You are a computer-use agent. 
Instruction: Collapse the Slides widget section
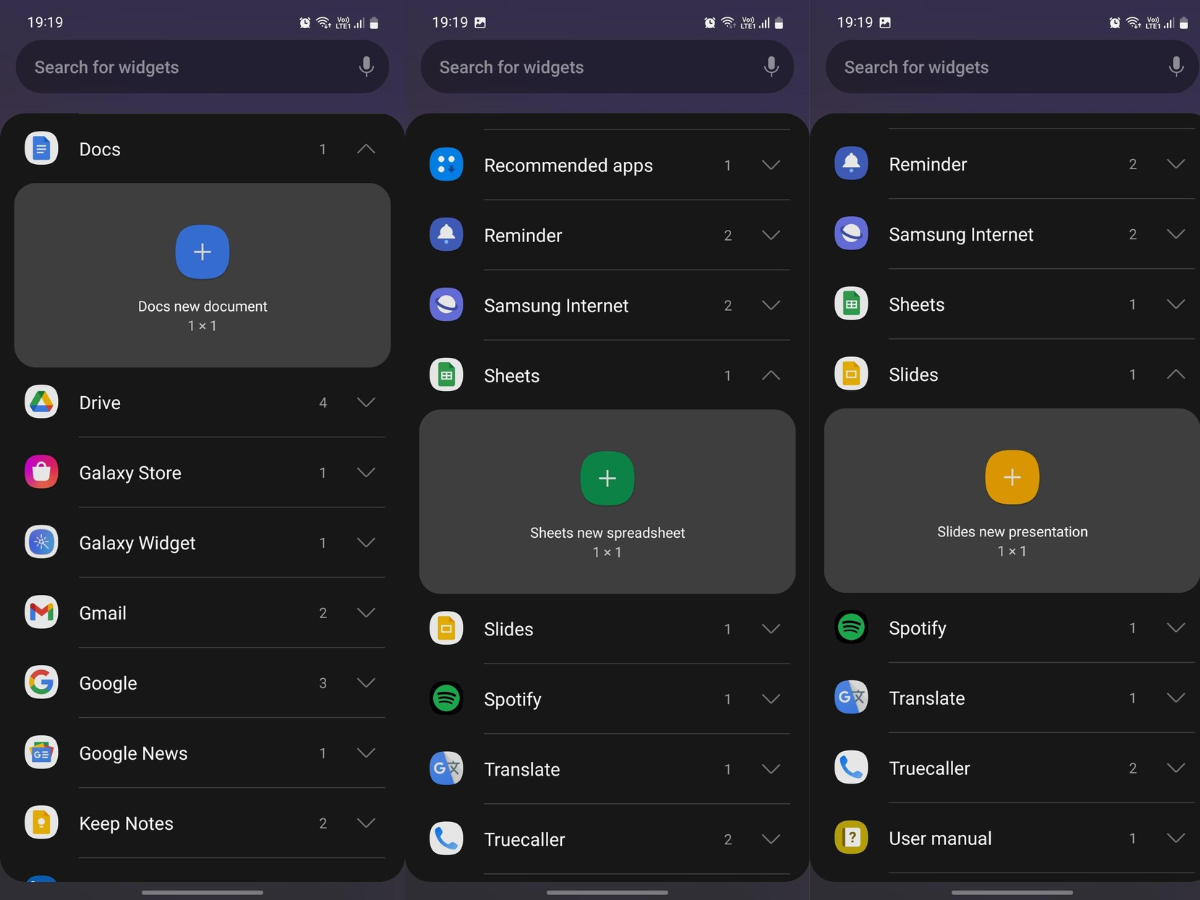point(1176,374)
